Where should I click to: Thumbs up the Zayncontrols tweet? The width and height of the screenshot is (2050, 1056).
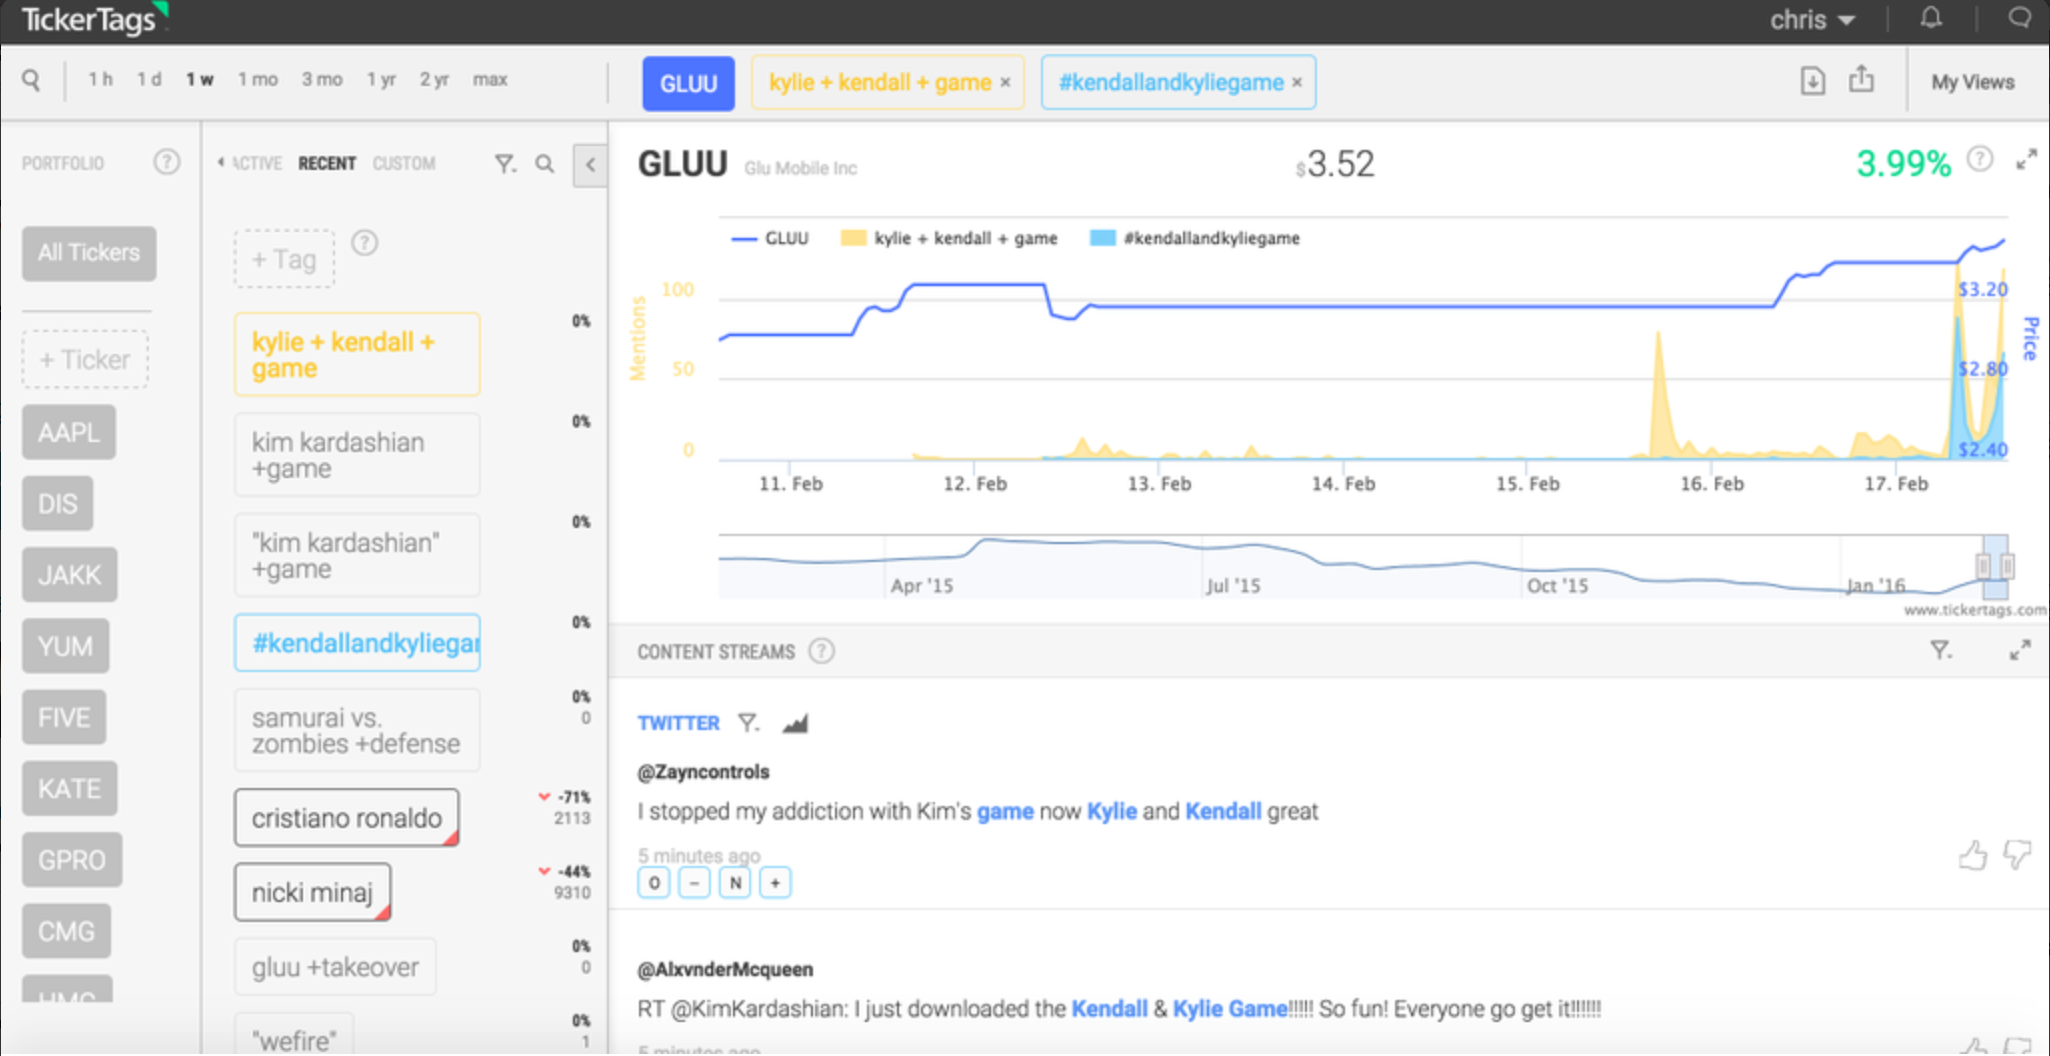1972,855
